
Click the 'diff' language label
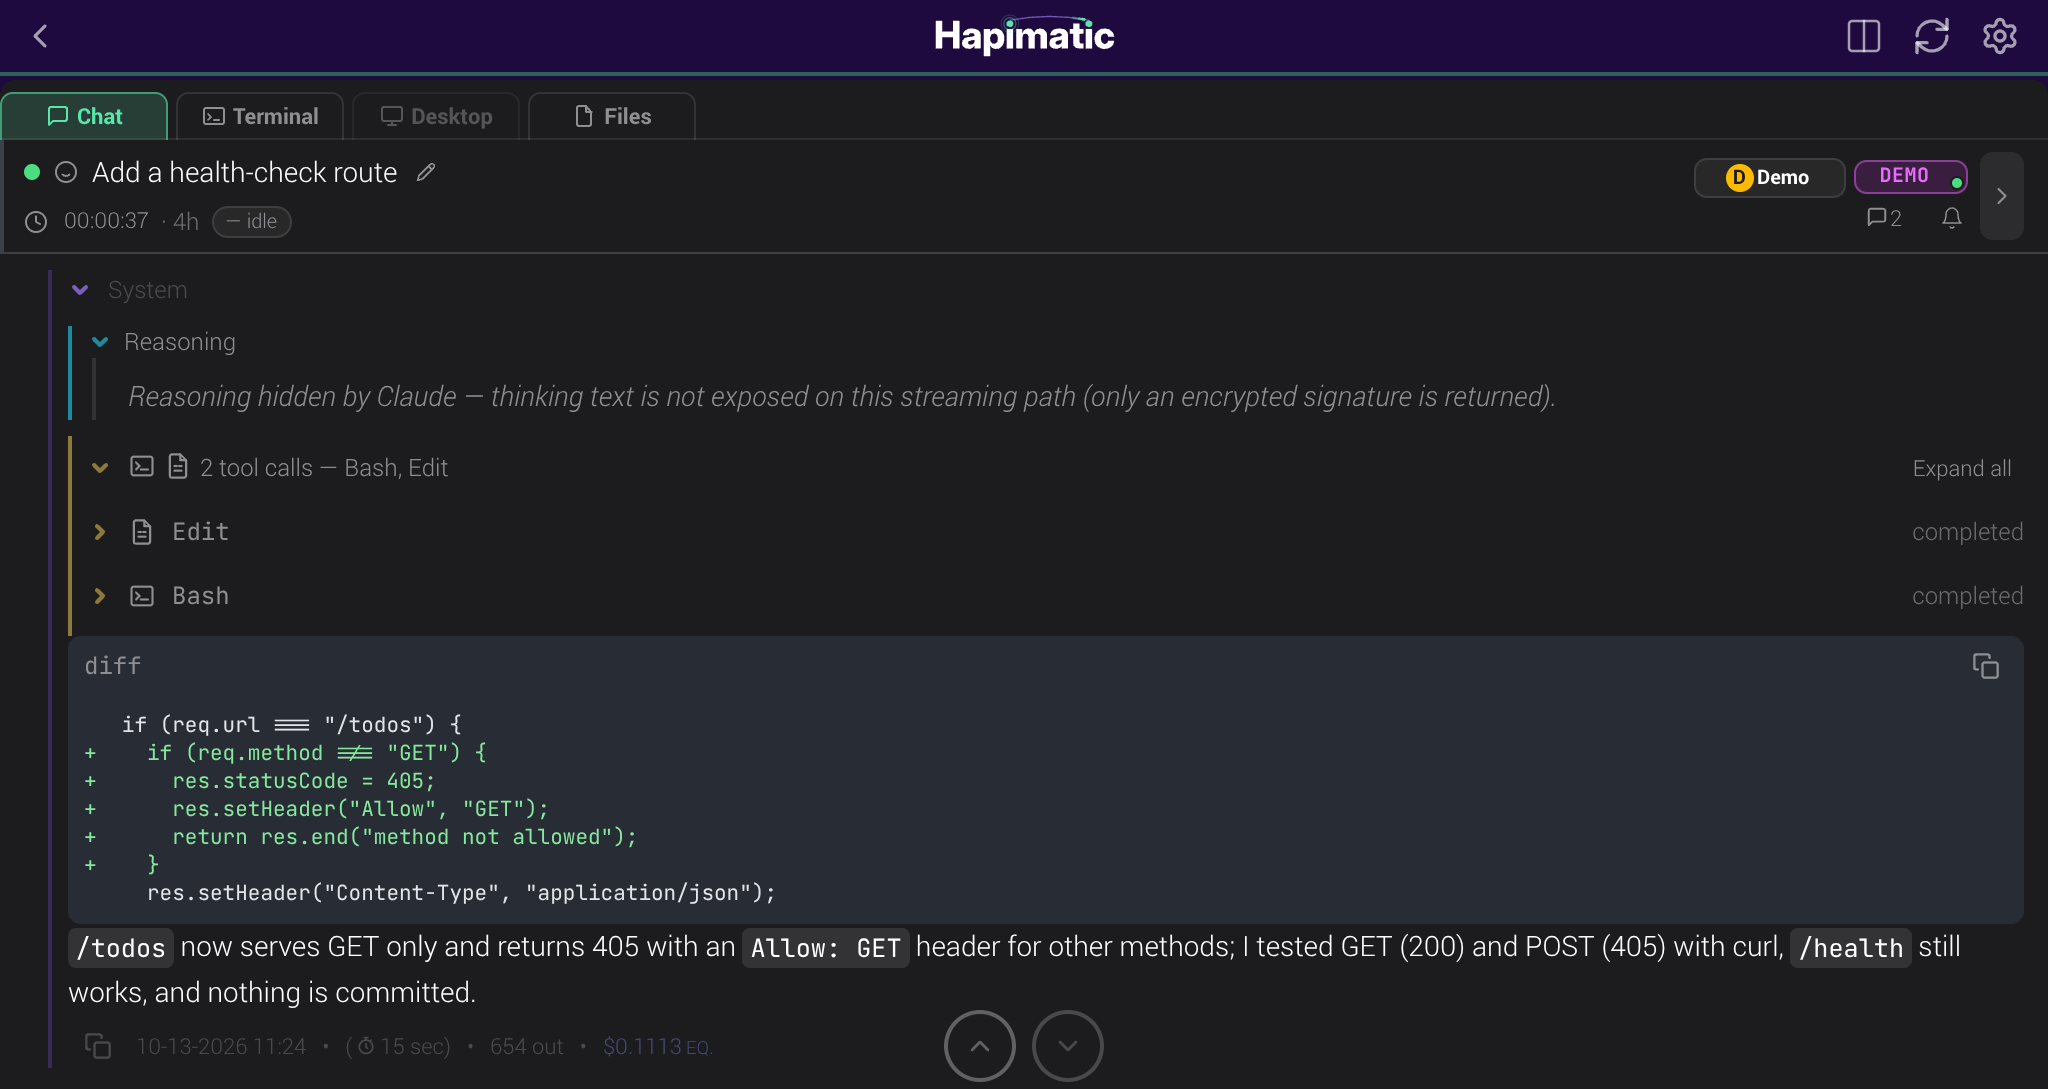(113, 666)
